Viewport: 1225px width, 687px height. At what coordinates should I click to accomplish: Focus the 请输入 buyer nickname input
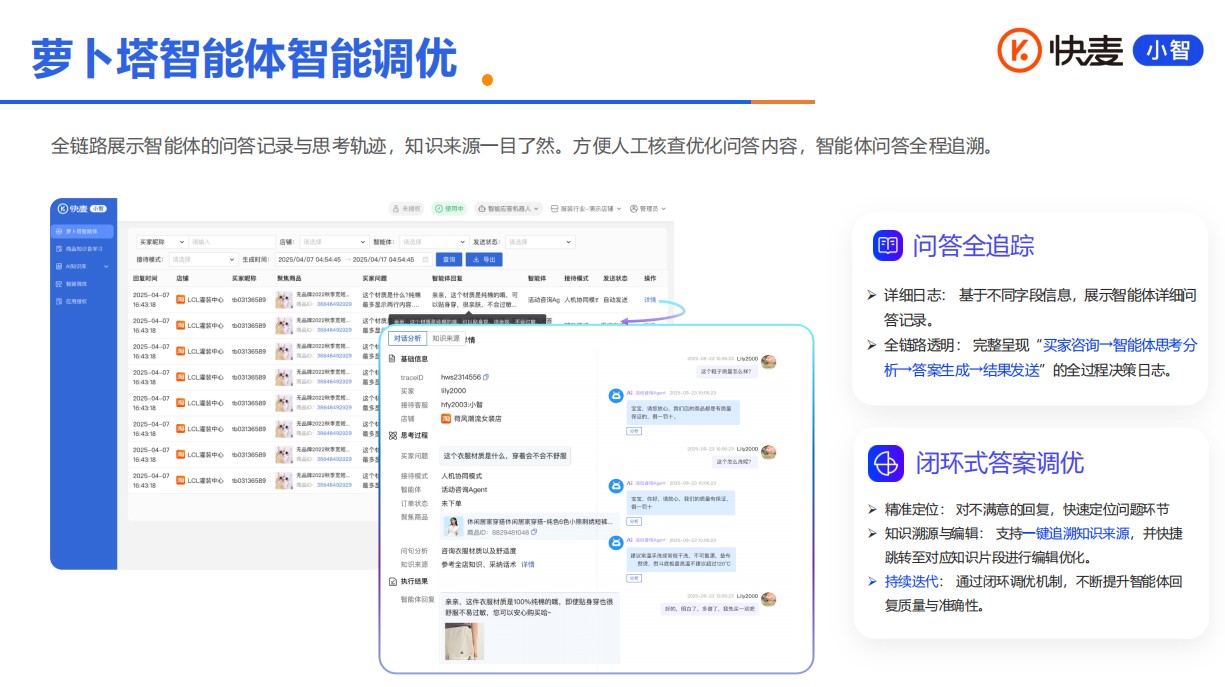[231, 242]
